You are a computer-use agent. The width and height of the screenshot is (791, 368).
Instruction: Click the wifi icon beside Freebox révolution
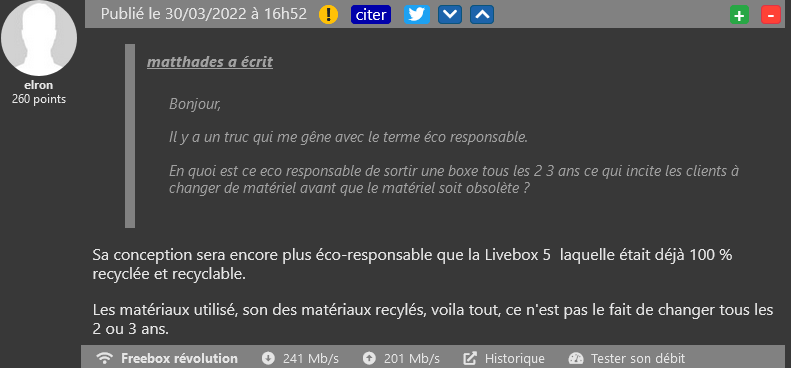tap(104, 358)
